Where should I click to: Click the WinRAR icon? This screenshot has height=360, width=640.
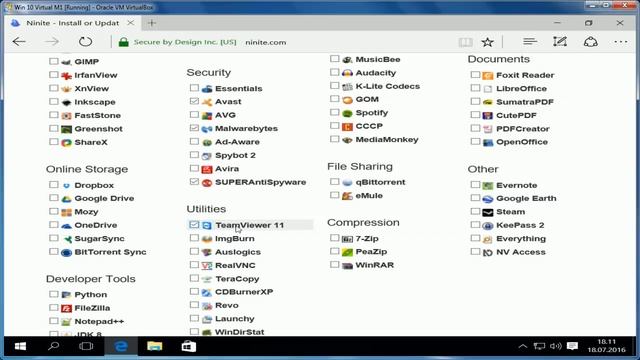[347, 265]
